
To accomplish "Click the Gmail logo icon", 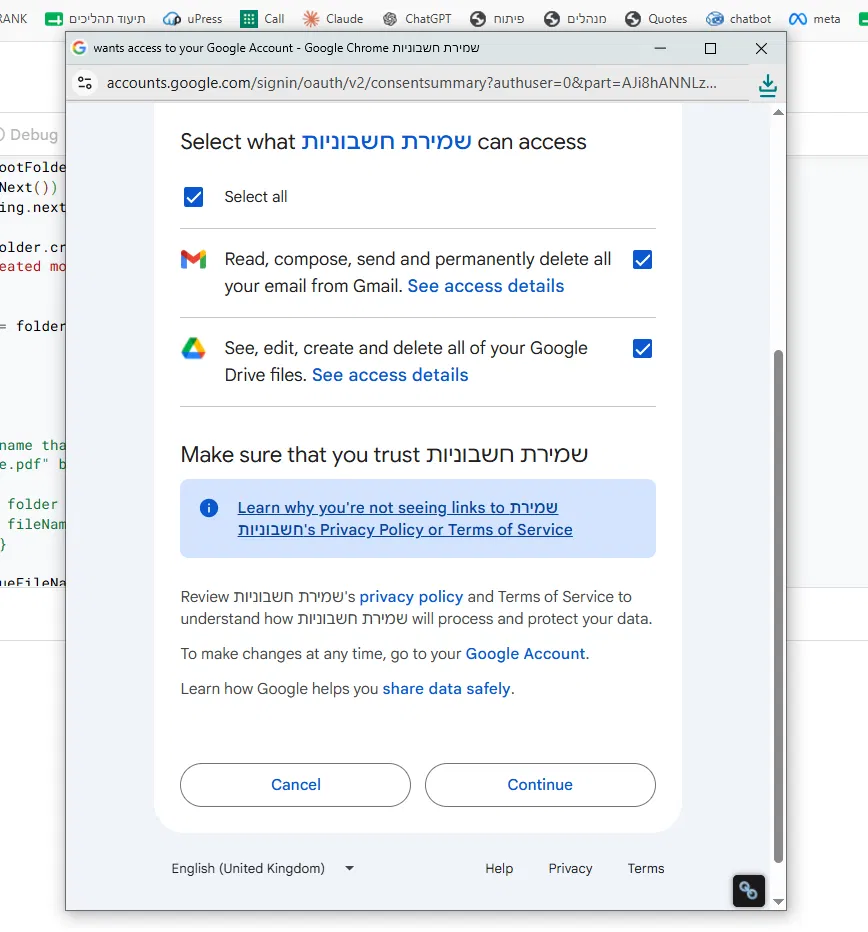I will coord(193,259).
